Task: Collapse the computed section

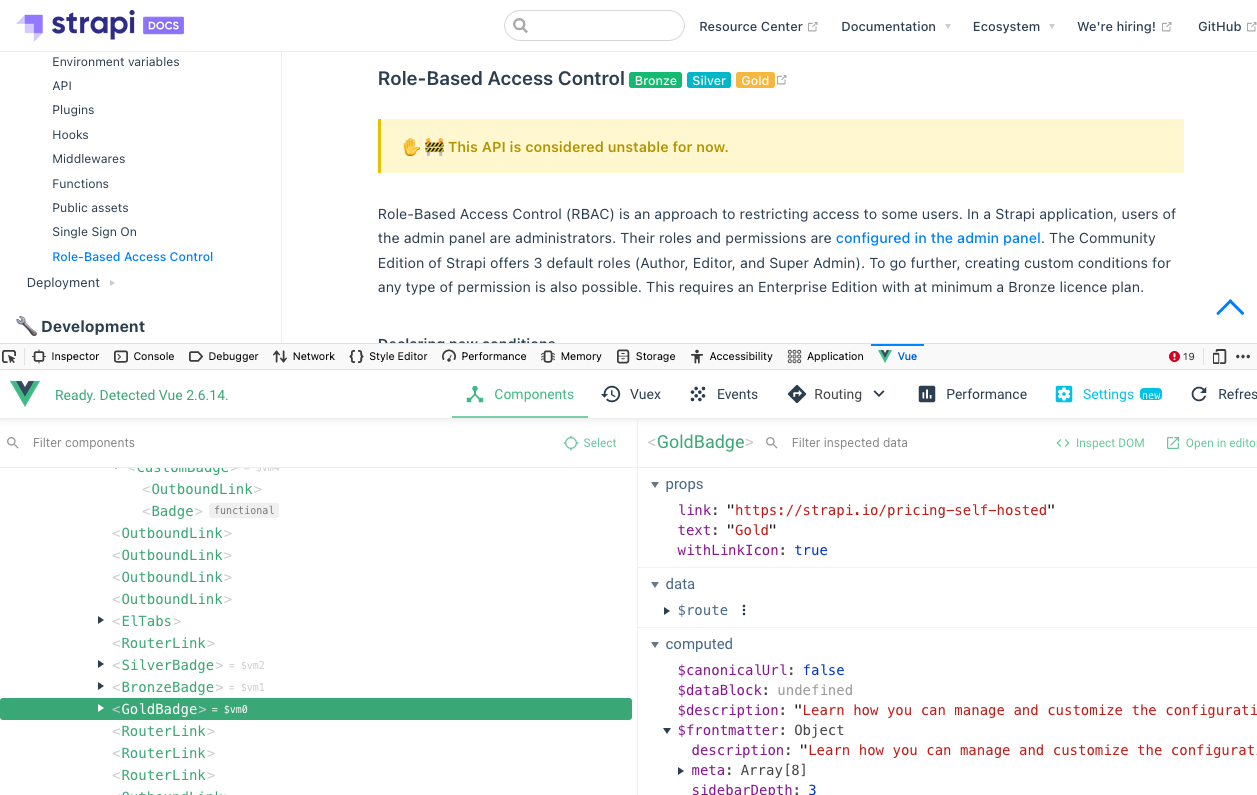Action: (x=656, y=644)
